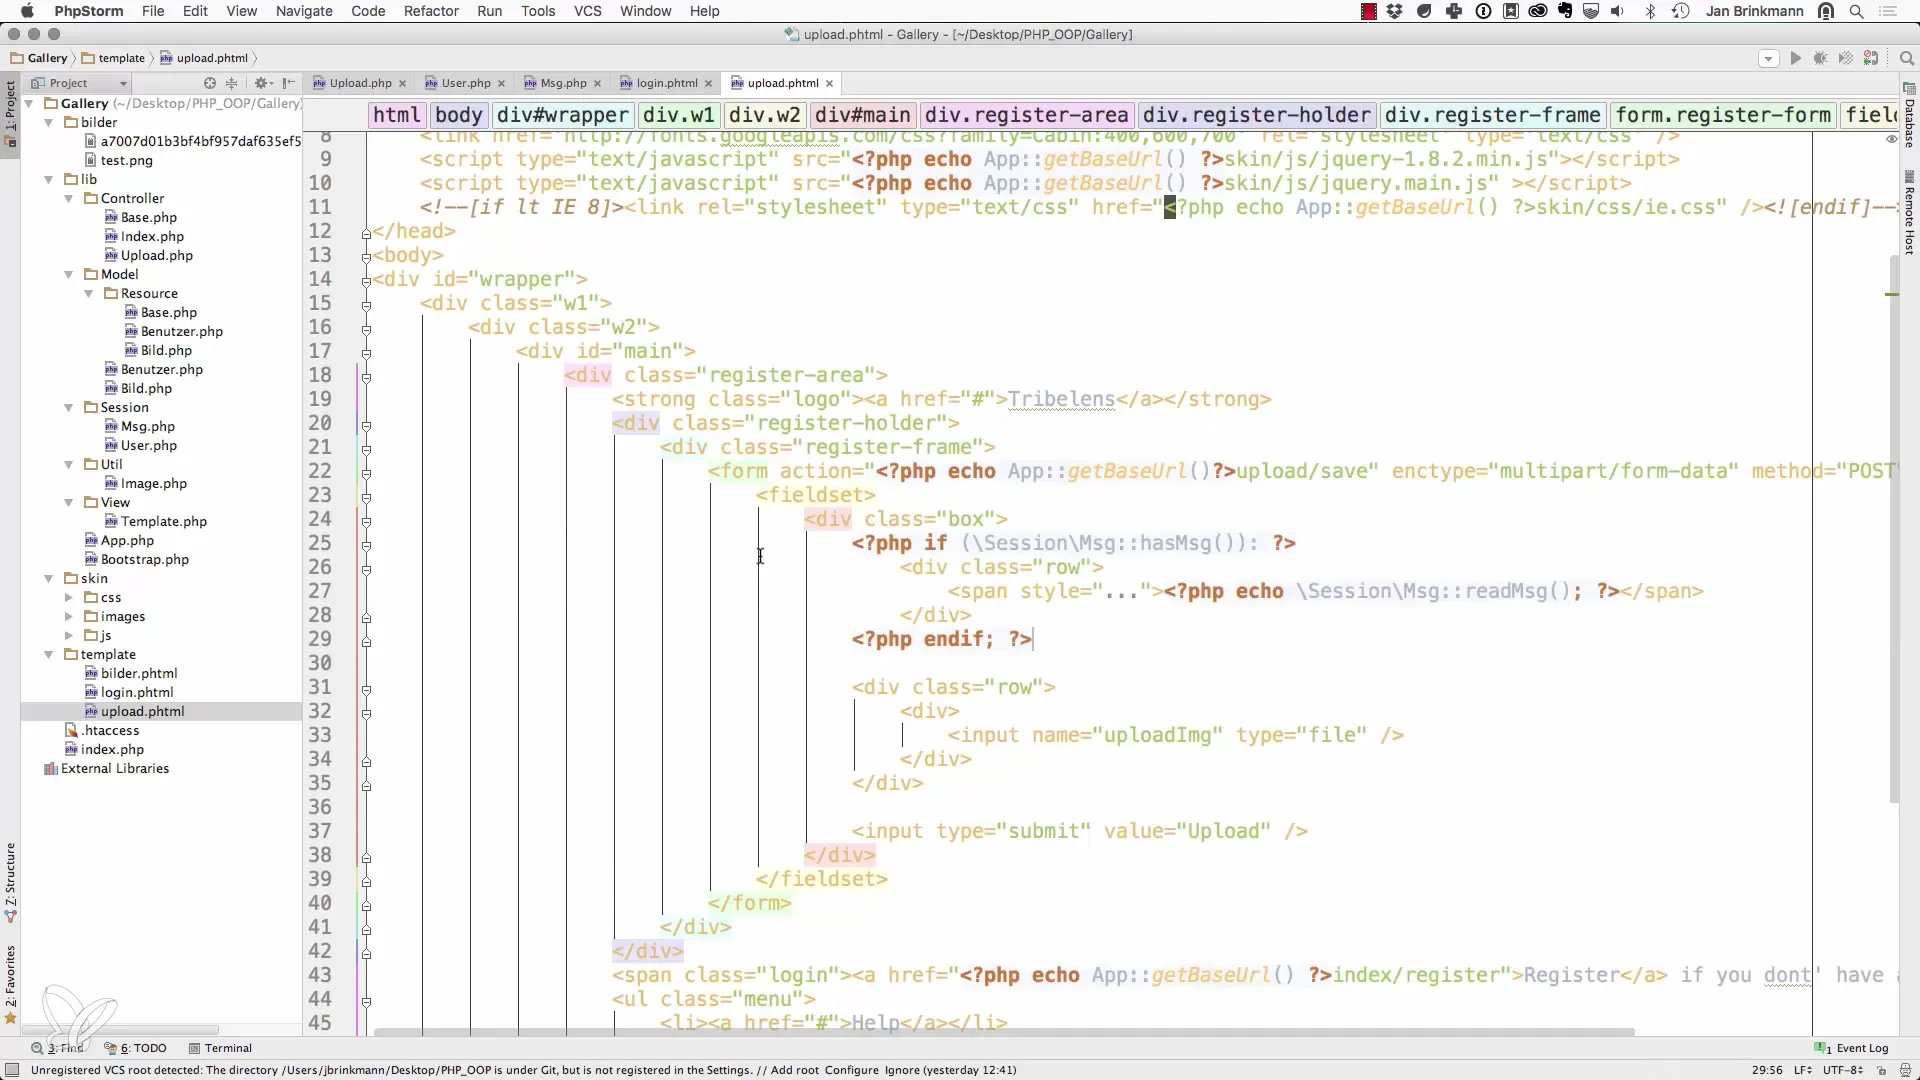
Task: Click the collapse all icon in the Project panel
Action: click(232, 83)
